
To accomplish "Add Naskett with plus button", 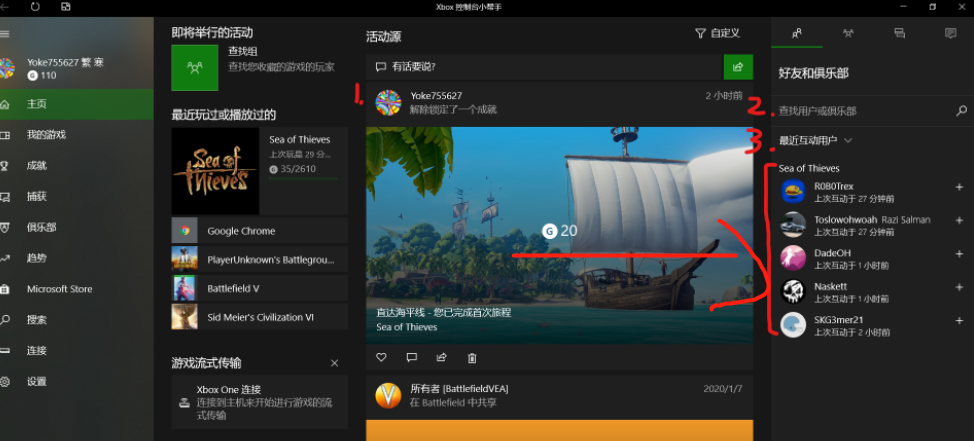I will click(959, 287).
